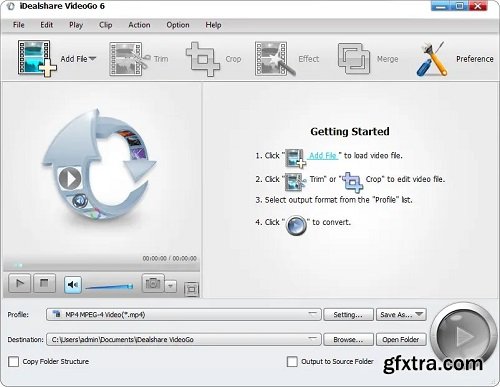This screenshot has width=500, height=387.
Task: Select the Crop tool icon
Action: (x=203, y=59)
